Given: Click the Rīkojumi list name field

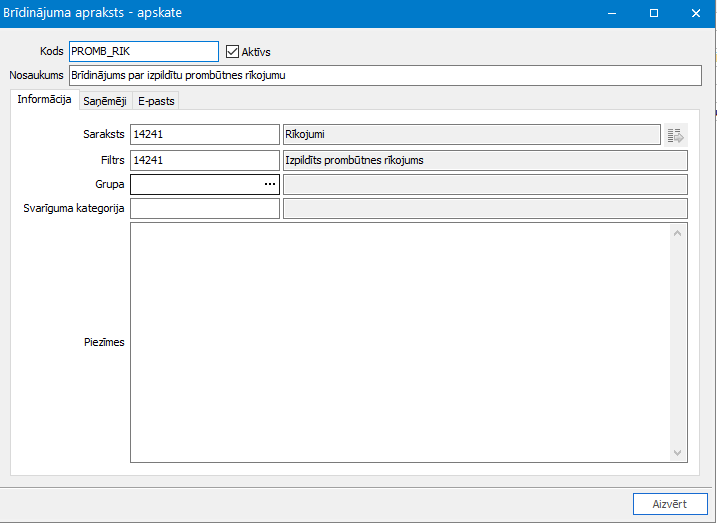Looking at the screenshot, I should (x=471, y=135).
